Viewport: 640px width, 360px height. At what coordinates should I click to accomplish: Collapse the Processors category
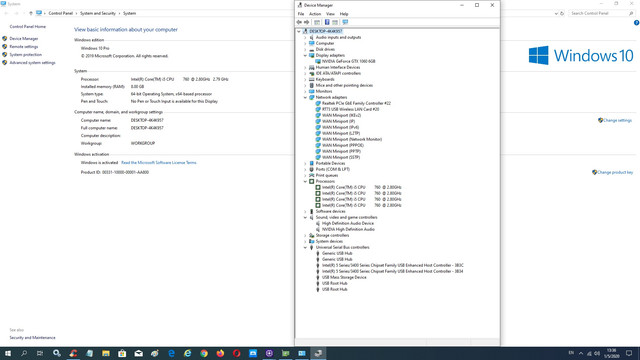[x=305, y=181]
